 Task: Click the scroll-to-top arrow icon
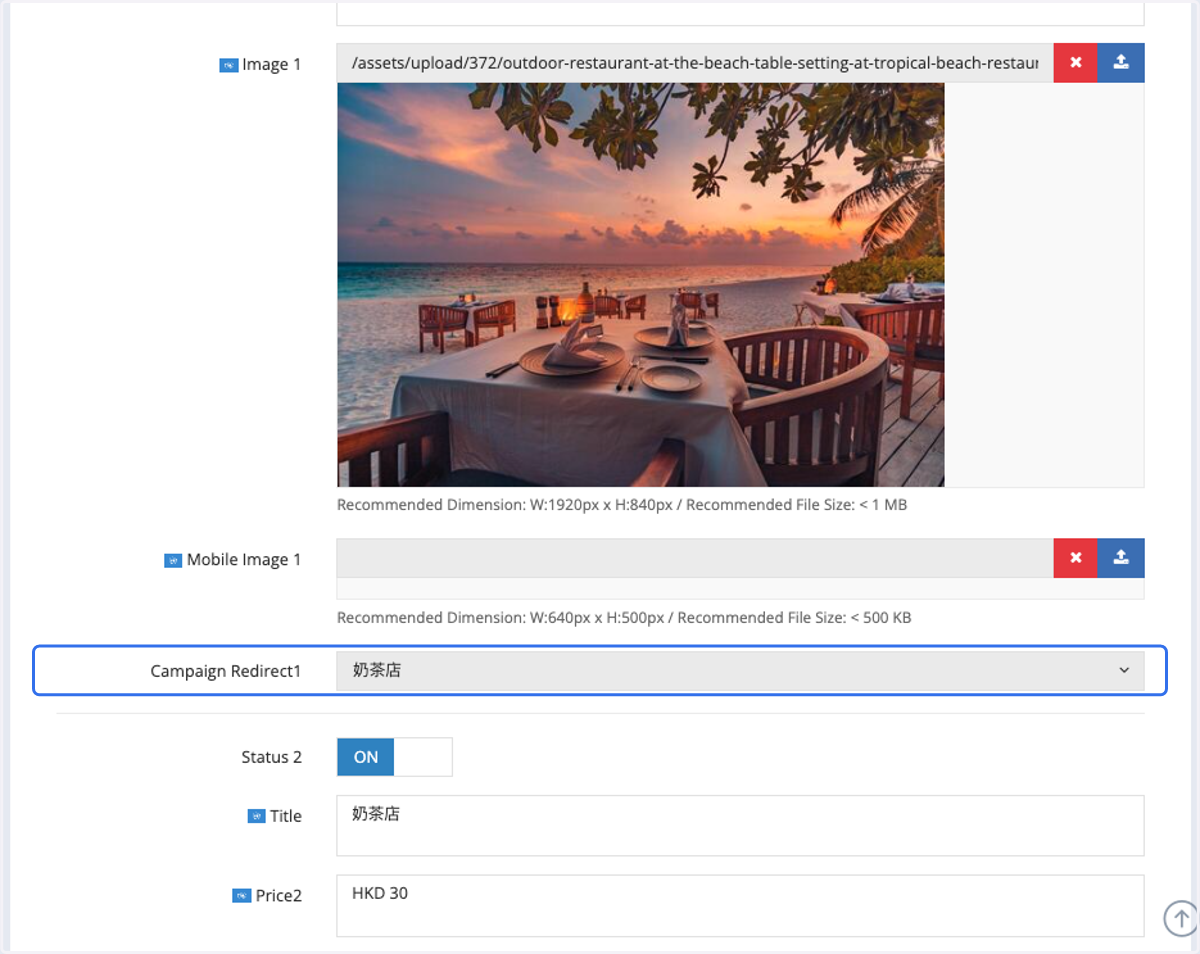[1180, 916]
